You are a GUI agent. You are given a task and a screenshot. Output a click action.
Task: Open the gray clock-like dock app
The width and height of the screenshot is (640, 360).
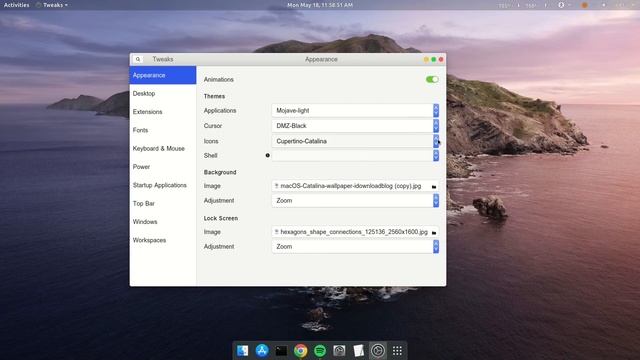point(339,351)
